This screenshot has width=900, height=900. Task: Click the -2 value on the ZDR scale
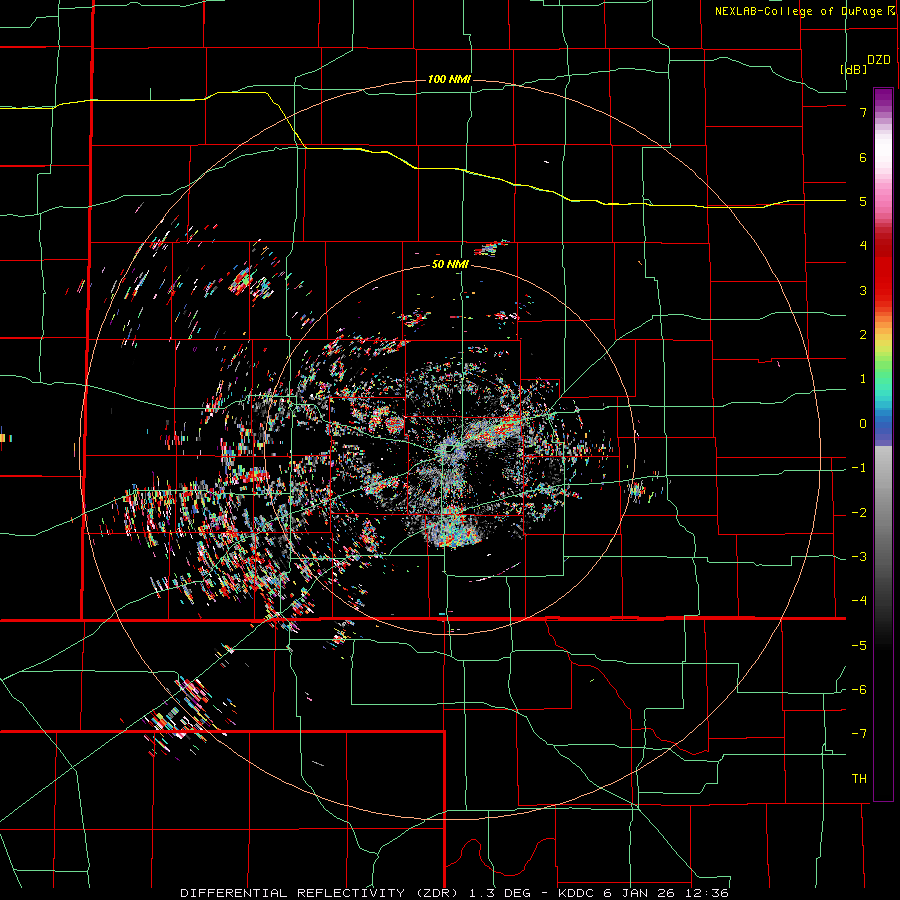859,513
